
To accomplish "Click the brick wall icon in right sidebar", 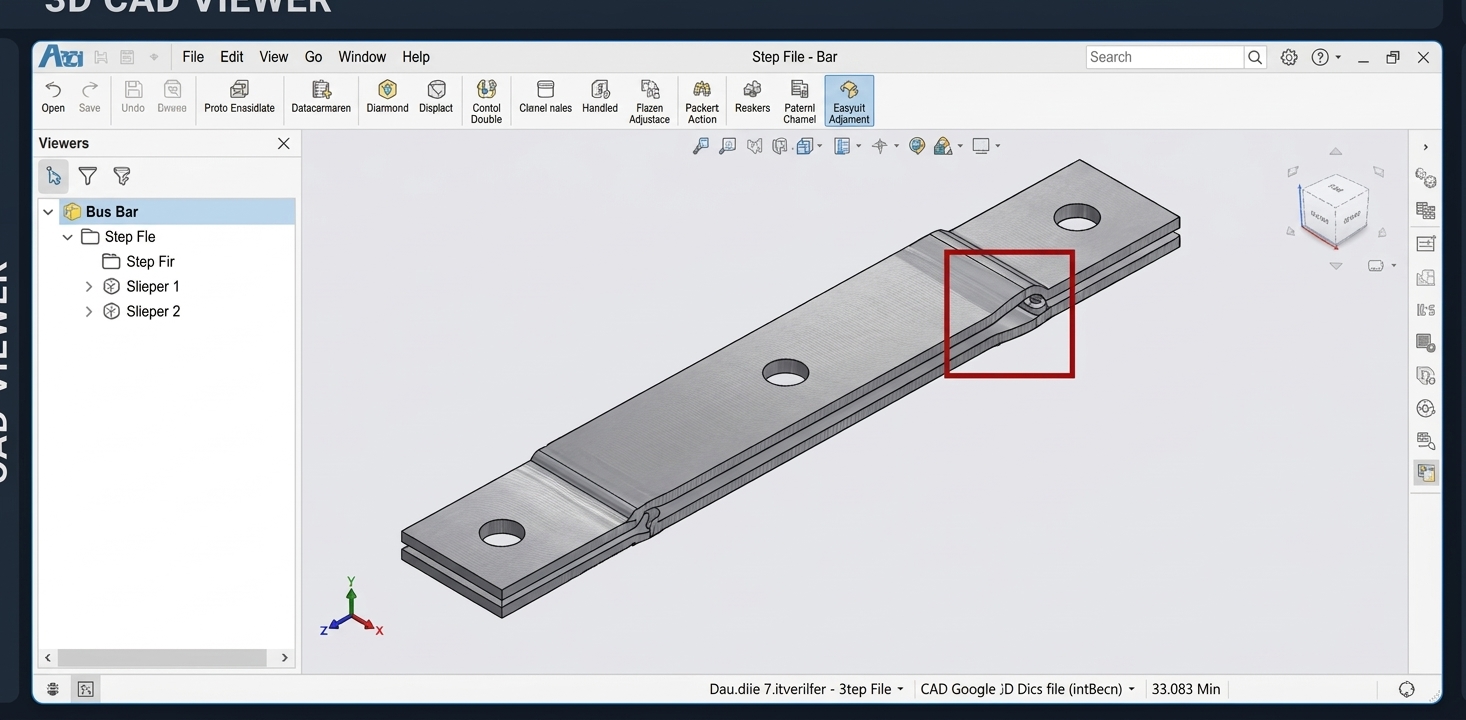I will 1426,211.
